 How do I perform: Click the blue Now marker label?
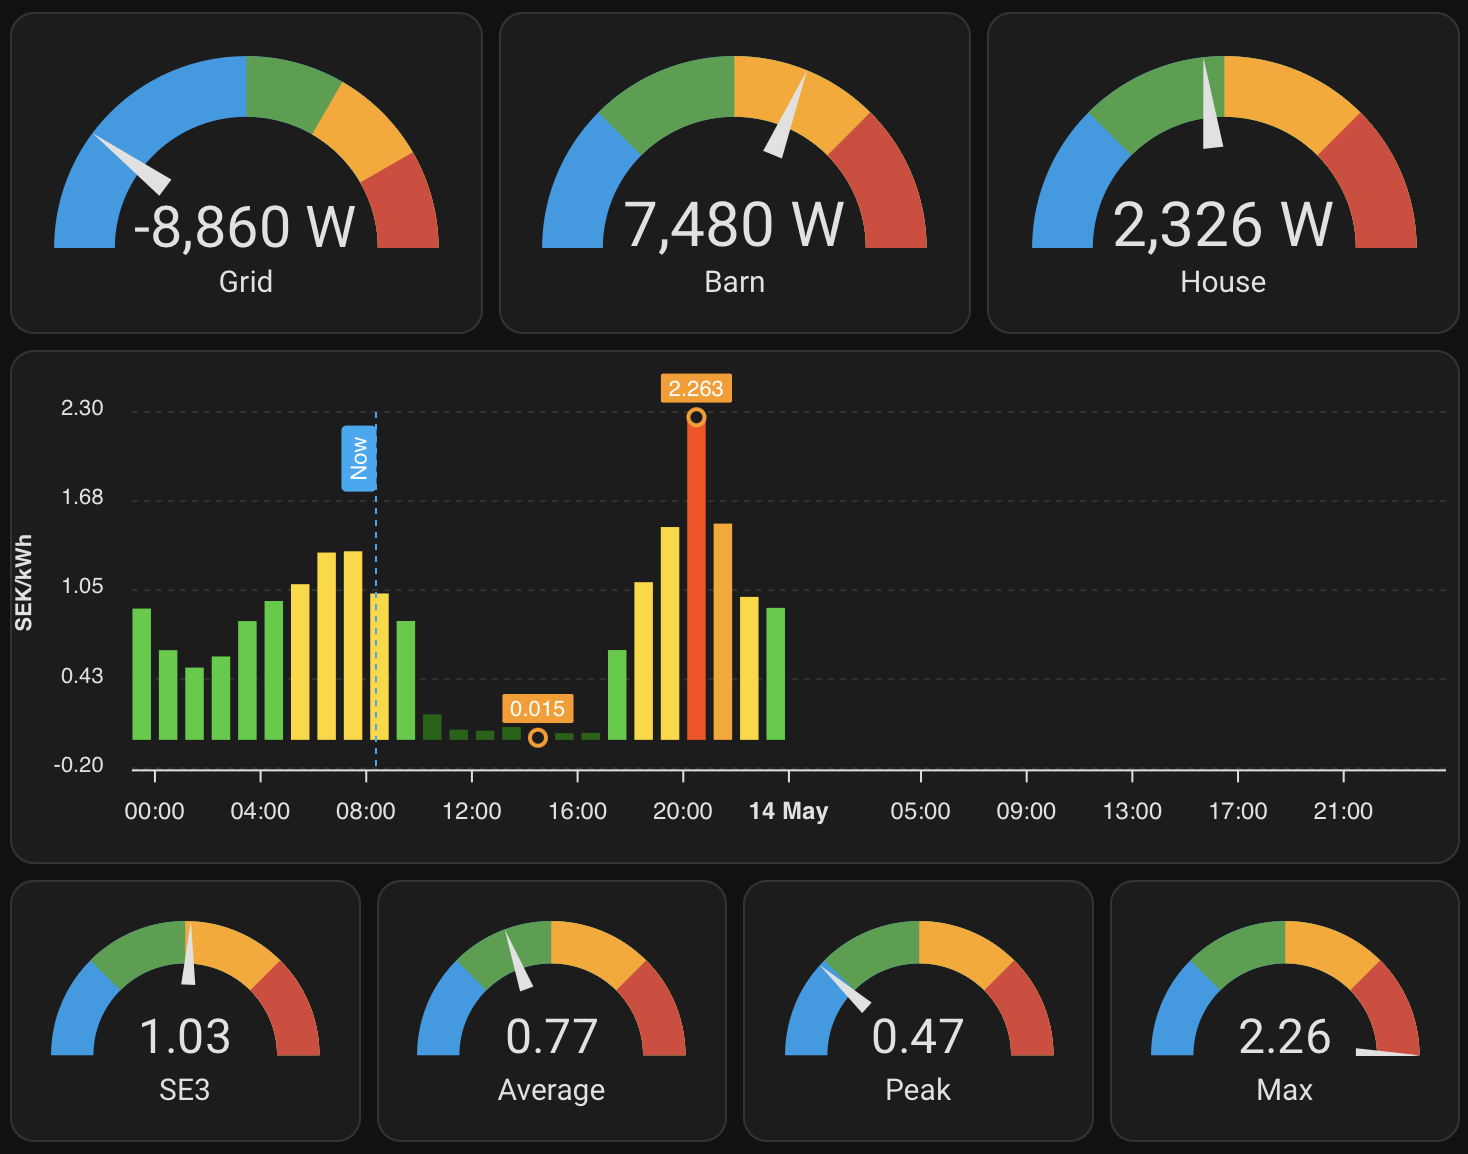358,459
